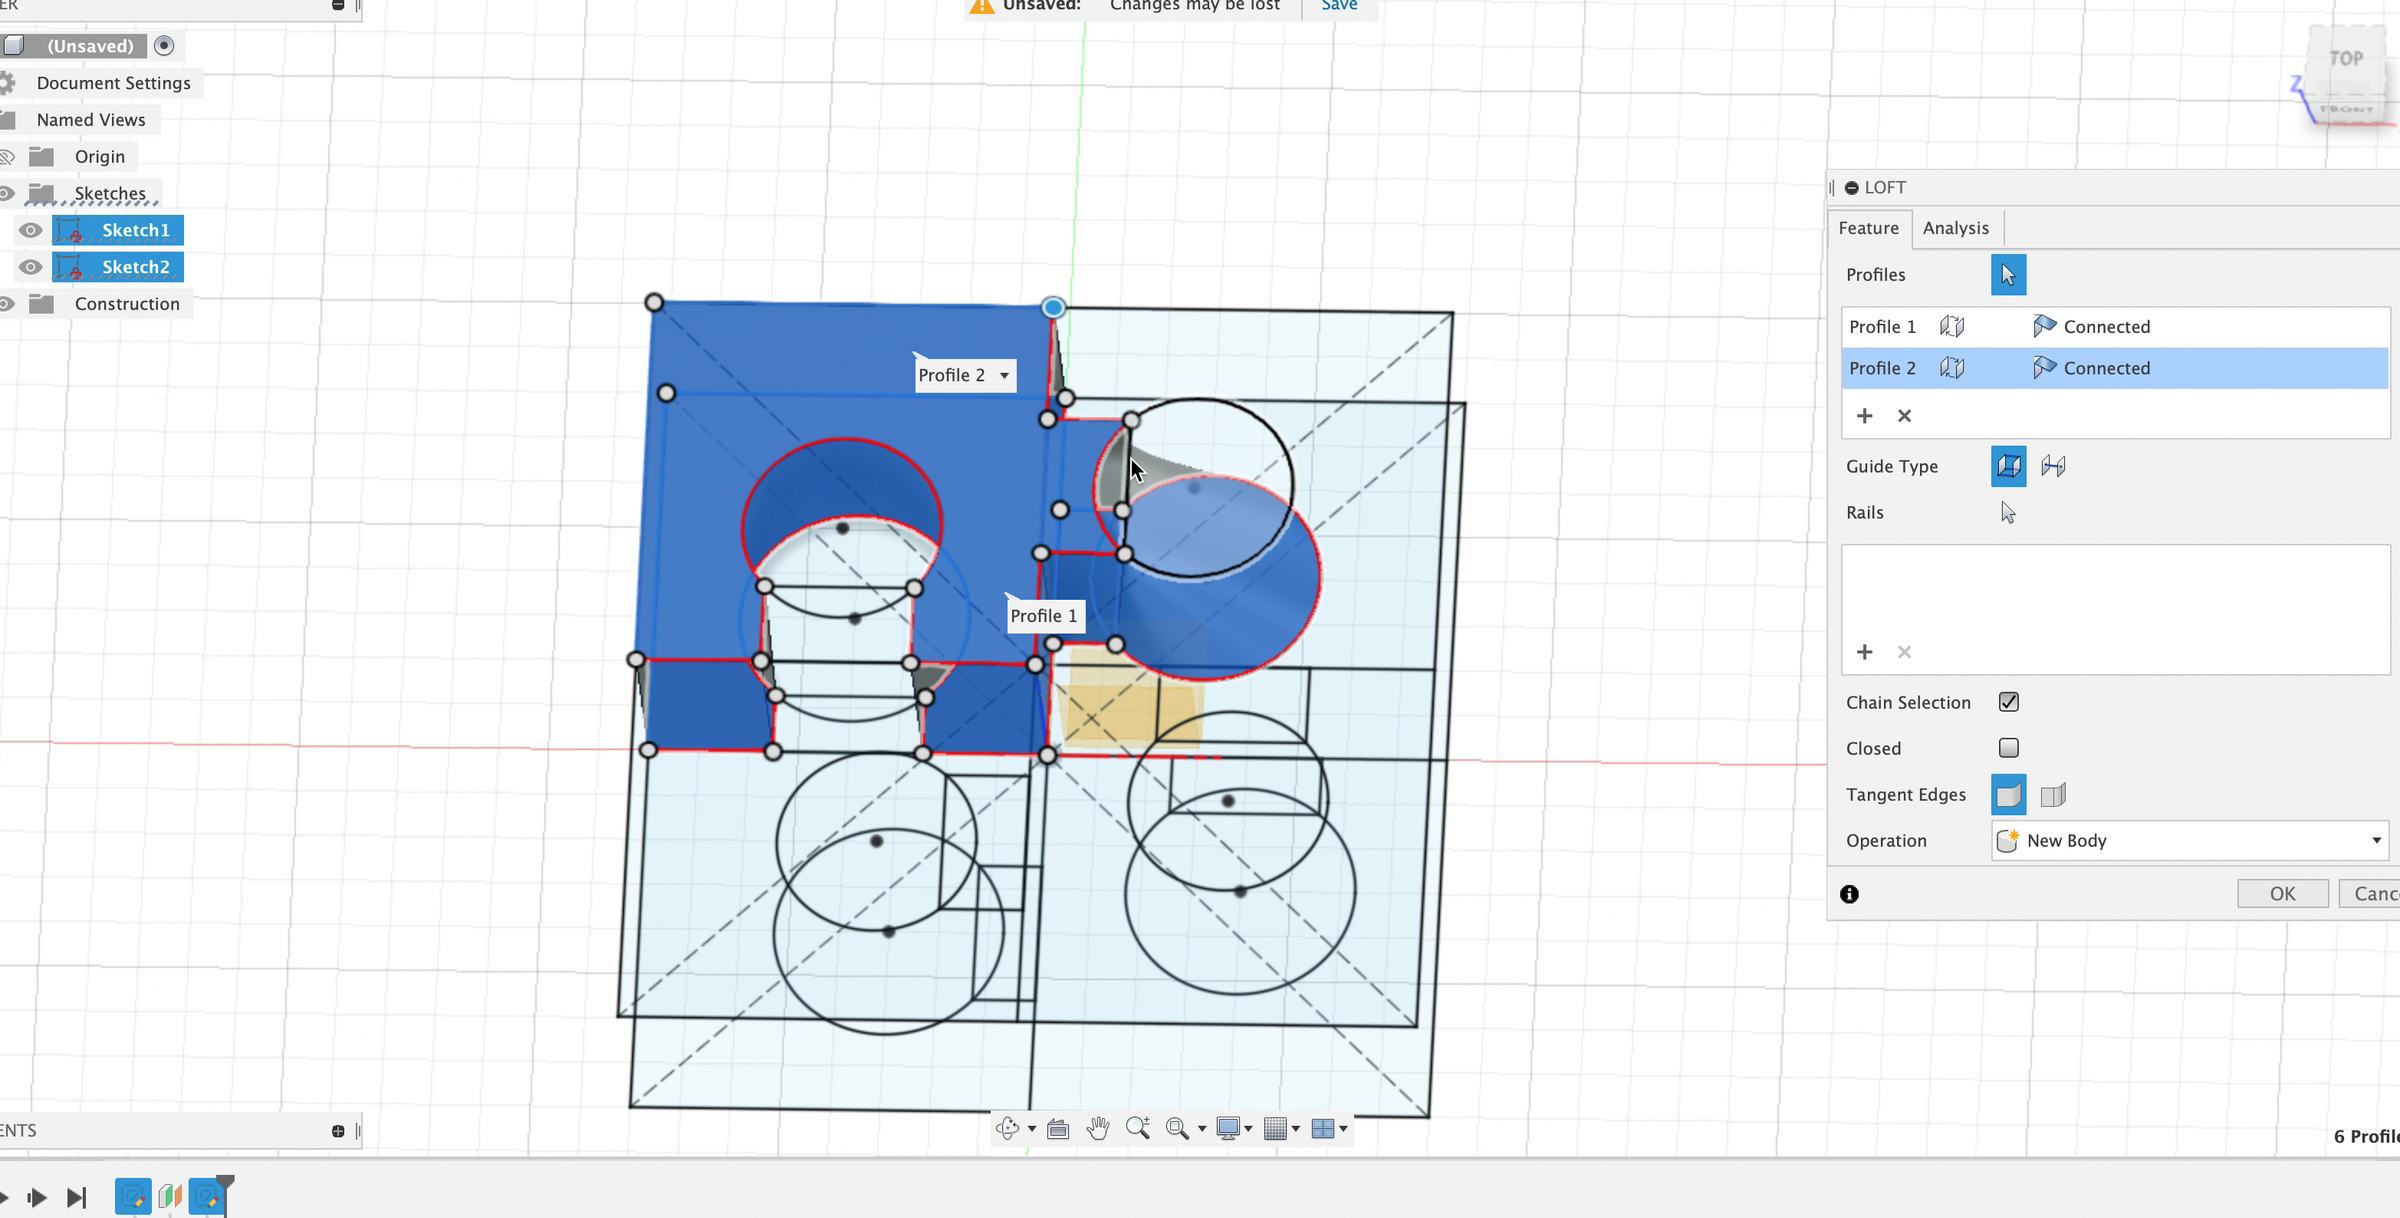Enable the Closed checkbox
The height and width of the screenshot is (1218, 2400).
tap(2008, 748)
